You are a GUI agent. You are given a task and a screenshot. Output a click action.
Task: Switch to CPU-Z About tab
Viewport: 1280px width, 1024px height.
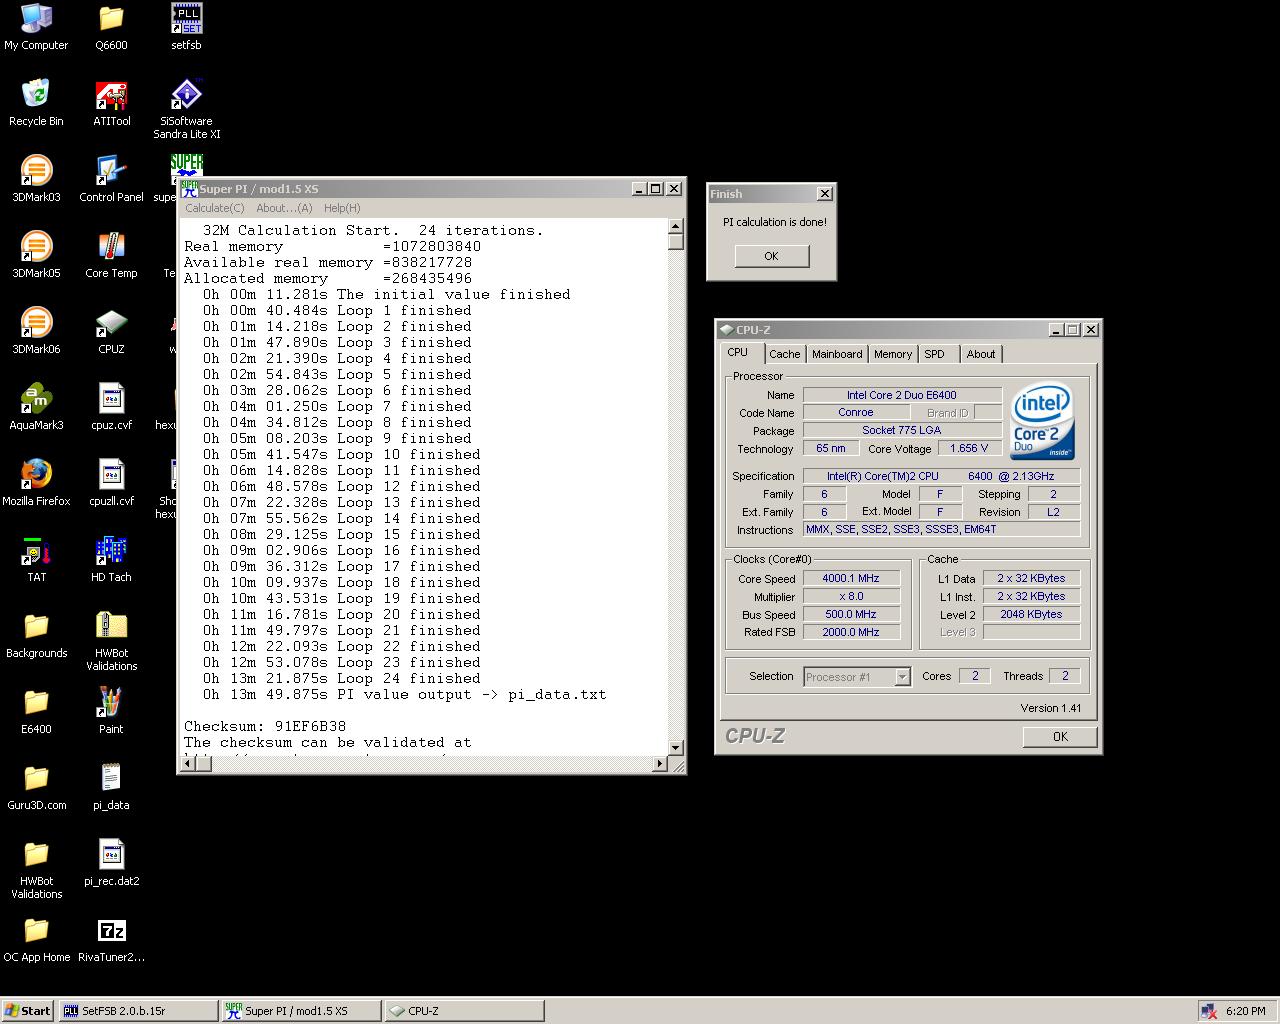click(x=981, y=354)
